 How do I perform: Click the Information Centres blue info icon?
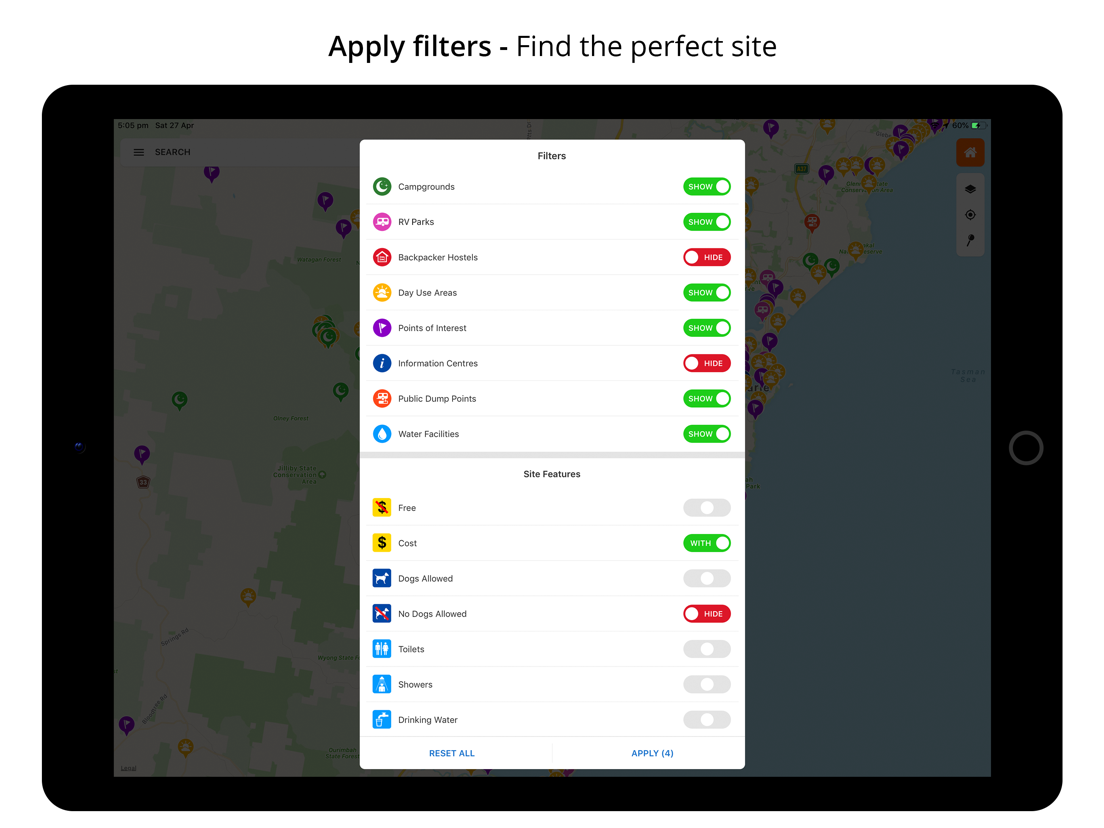(x=382, y=363)
